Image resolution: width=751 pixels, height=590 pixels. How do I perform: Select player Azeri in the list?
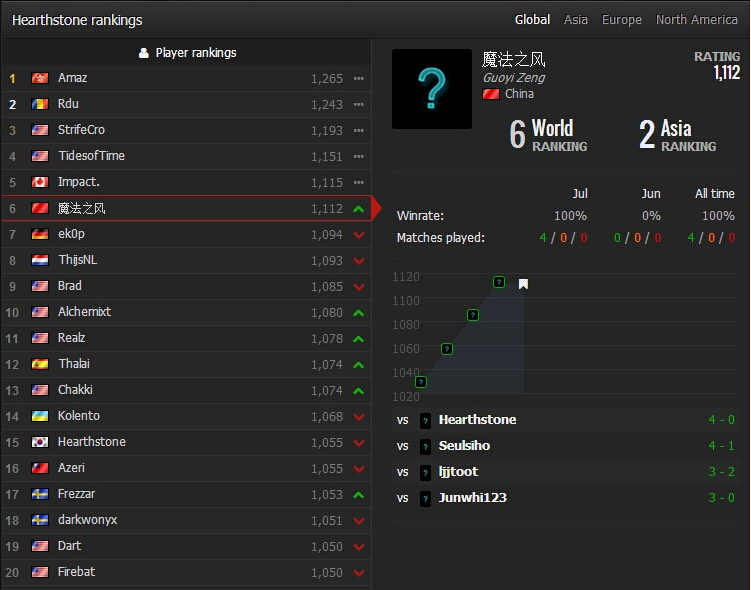pos(186,468)
